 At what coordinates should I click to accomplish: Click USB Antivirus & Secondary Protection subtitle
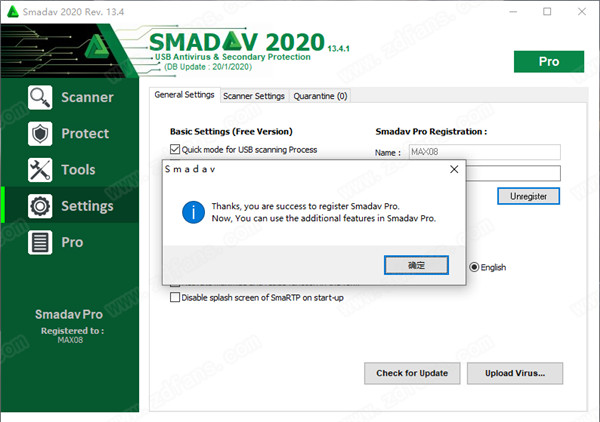pos(233,57)
